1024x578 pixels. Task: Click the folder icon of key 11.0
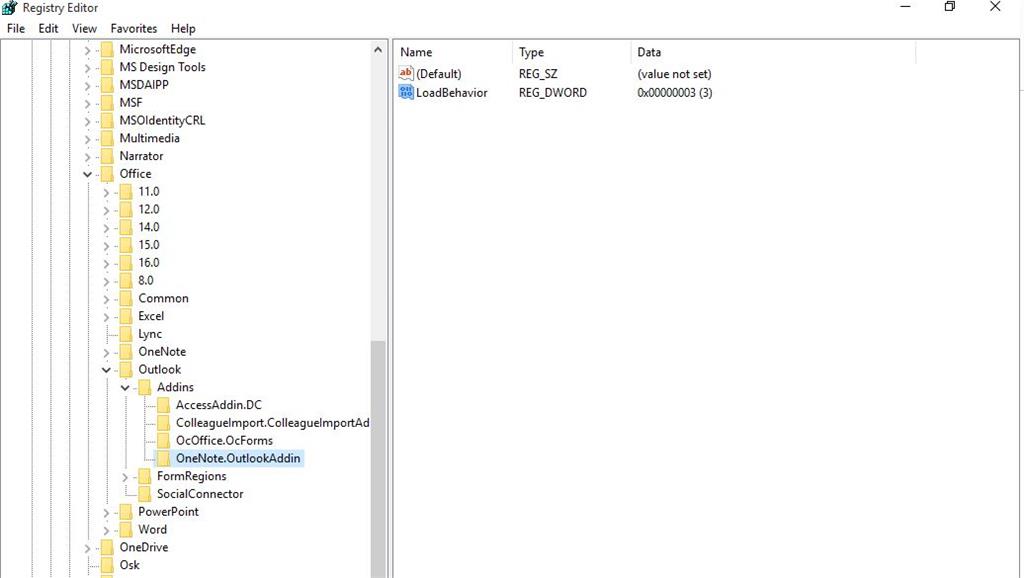pos(126,192)
